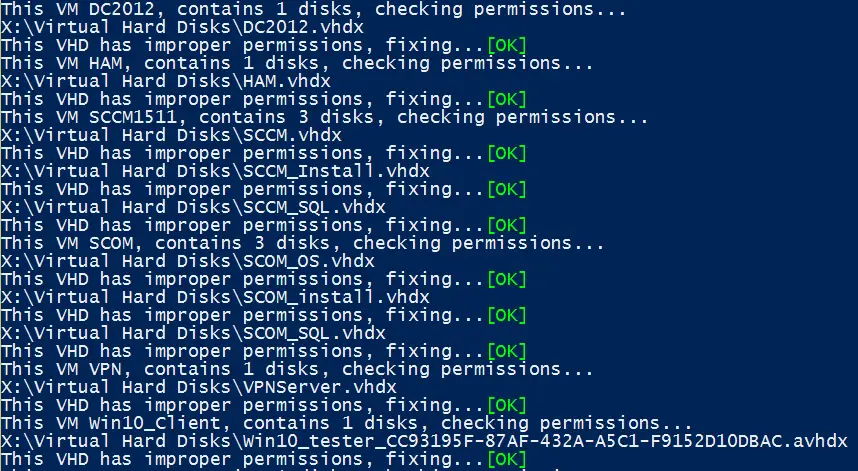Select the HAM.vhdx disk path text

[166, 81]
